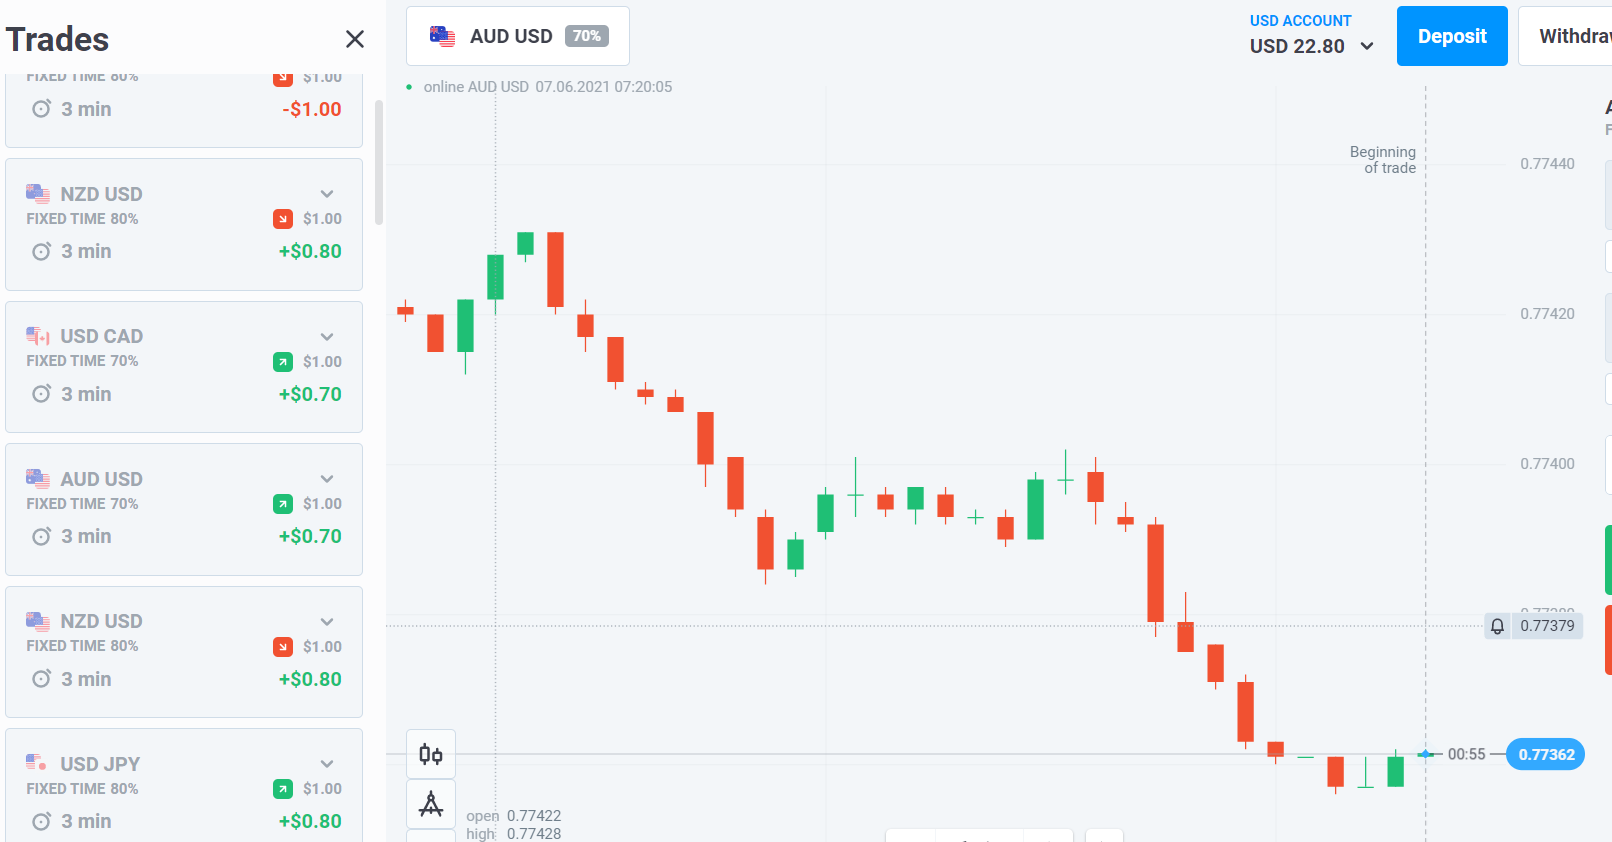
Task: Click the clock icon on the AUD USD trade
Action: click(x=41, y=537)
